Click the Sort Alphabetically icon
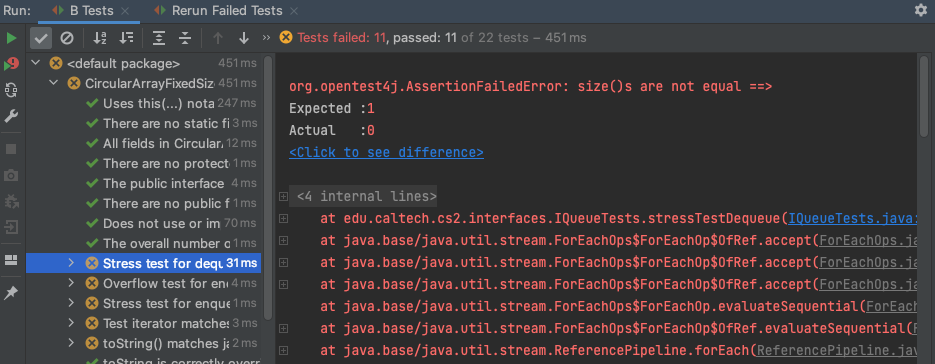This screenshot has height=364, width=935. click(100, 38)
